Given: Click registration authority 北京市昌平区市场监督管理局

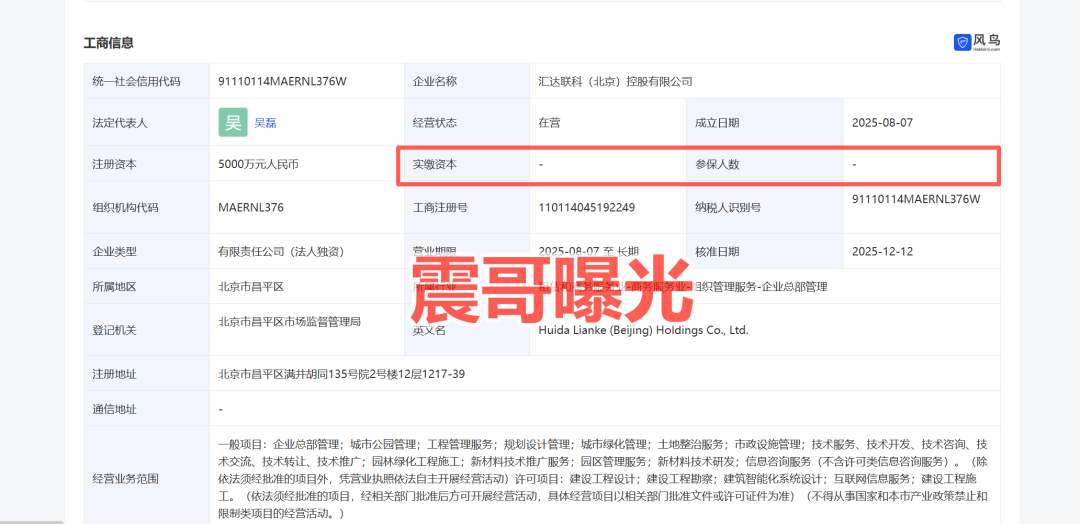Looking at the screenshot, I should tap(289, 322).
